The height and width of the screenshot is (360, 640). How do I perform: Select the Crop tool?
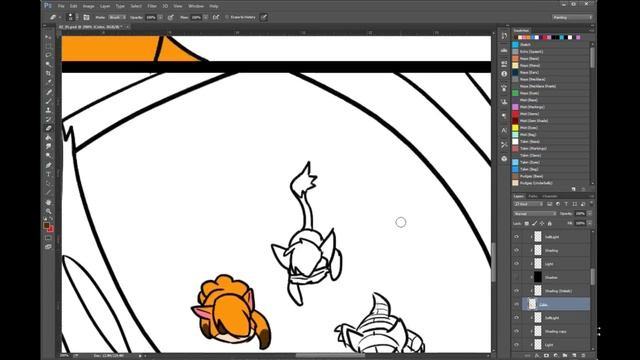[49, 73]
